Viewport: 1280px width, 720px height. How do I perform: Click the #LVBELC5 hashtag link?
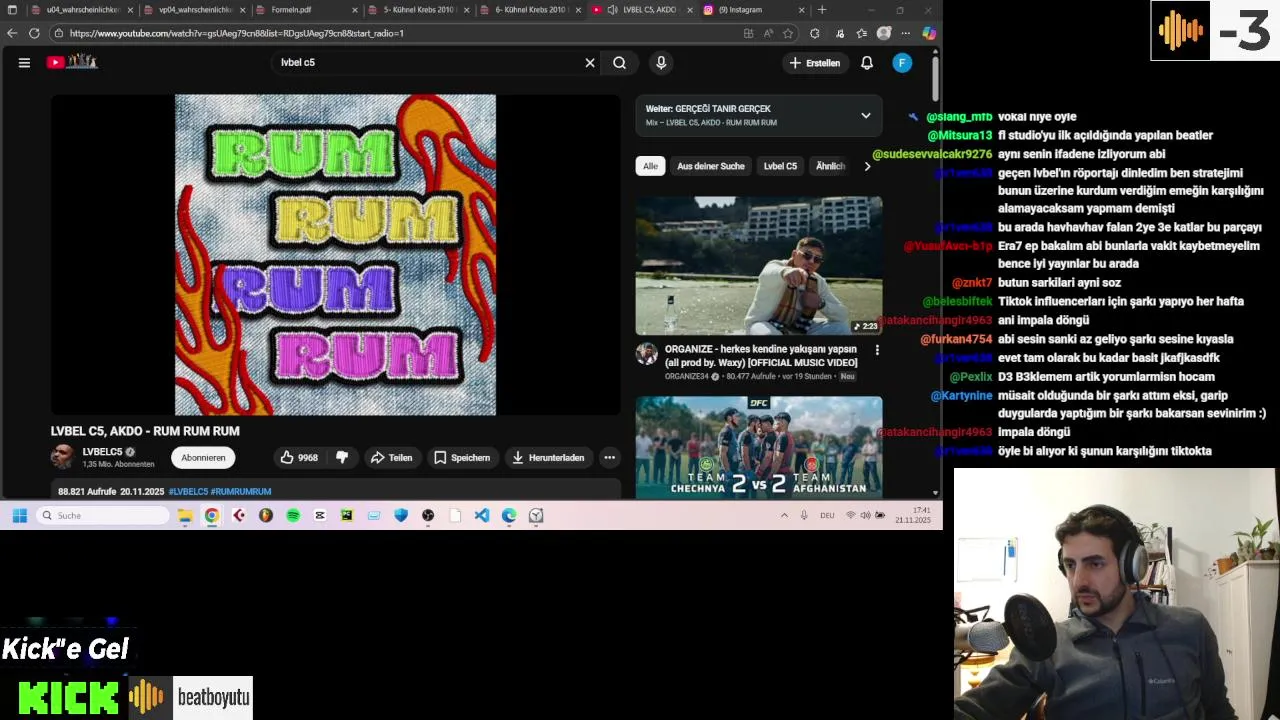[x=188, y=491]
